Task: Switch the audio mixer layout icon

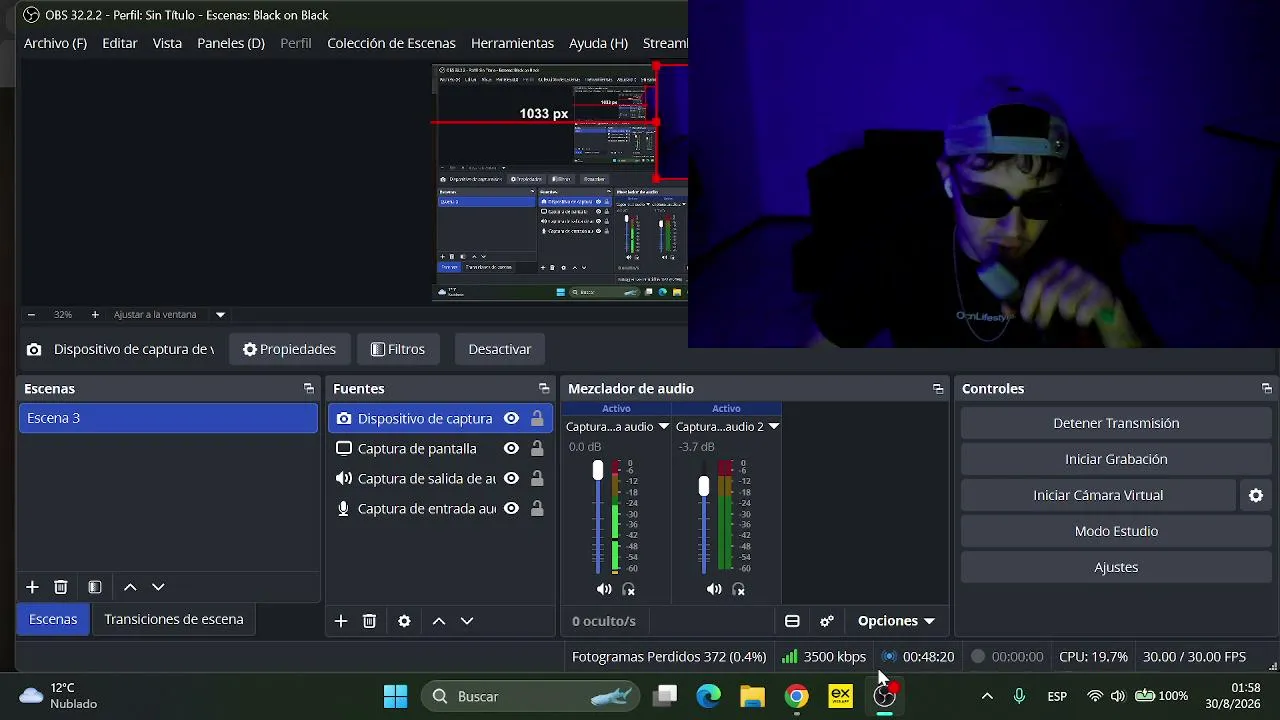Action: 792,621
